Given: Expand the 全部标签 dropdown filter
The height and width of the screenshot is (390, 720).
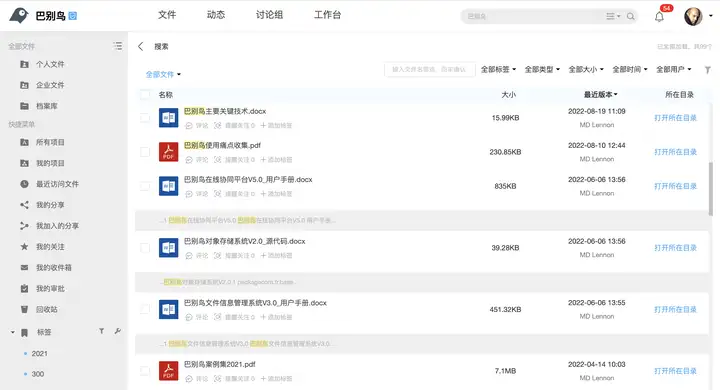Looking at the screenshot, I should click(498, 69).
